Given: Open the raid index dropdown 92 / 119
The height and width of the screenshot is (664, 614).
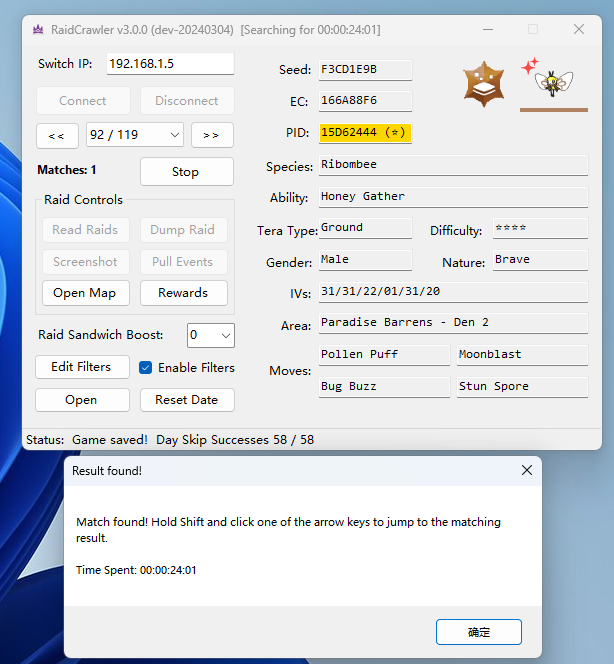Looking at the screenshot, I should pos(135,135).
